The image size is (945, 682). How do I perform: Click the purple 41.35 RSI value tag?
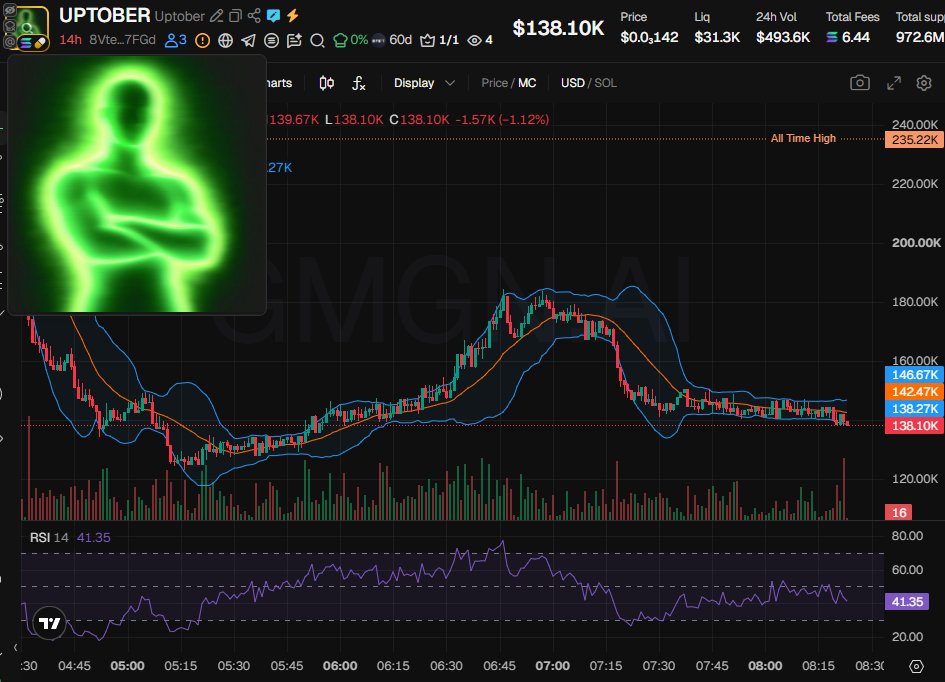coord(907,601)
